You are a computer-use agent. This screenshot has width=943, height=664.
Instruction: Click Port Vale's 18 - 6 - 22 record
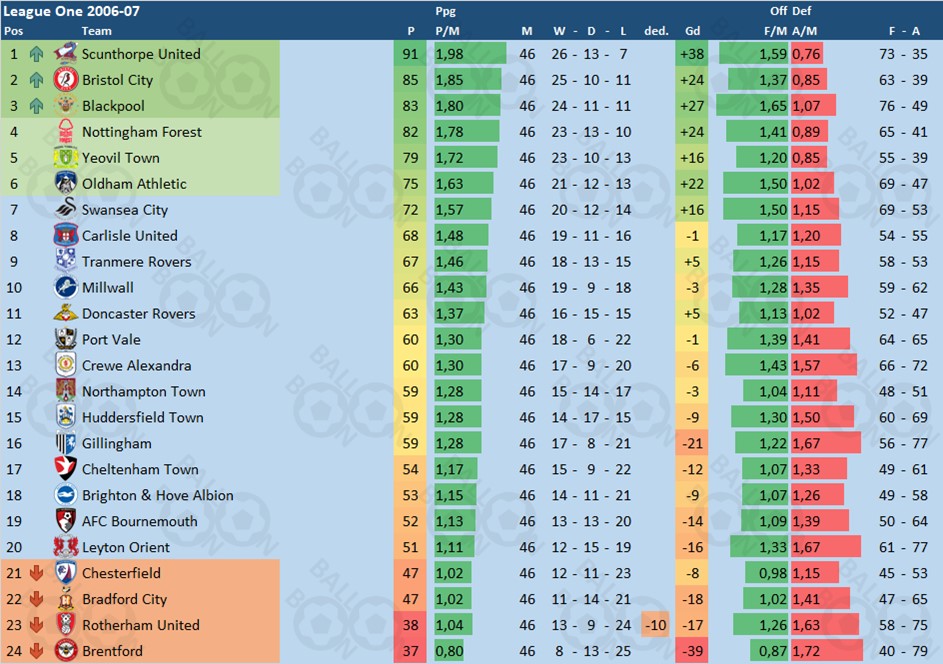tap(591, 339)
